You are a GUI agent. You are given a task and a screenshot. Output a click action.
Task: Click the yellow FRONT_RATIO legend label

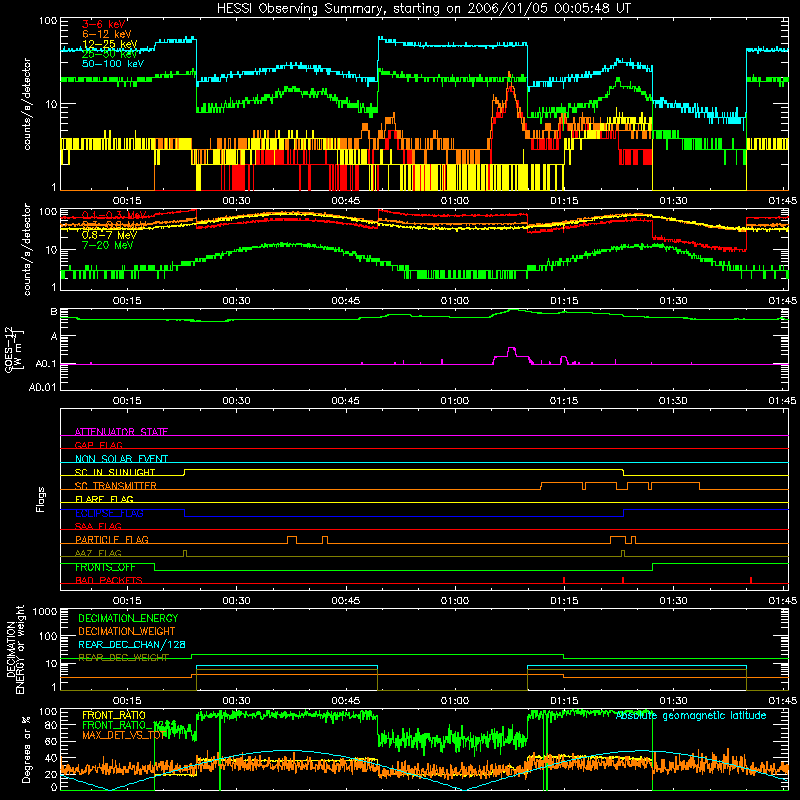[114, 715]
